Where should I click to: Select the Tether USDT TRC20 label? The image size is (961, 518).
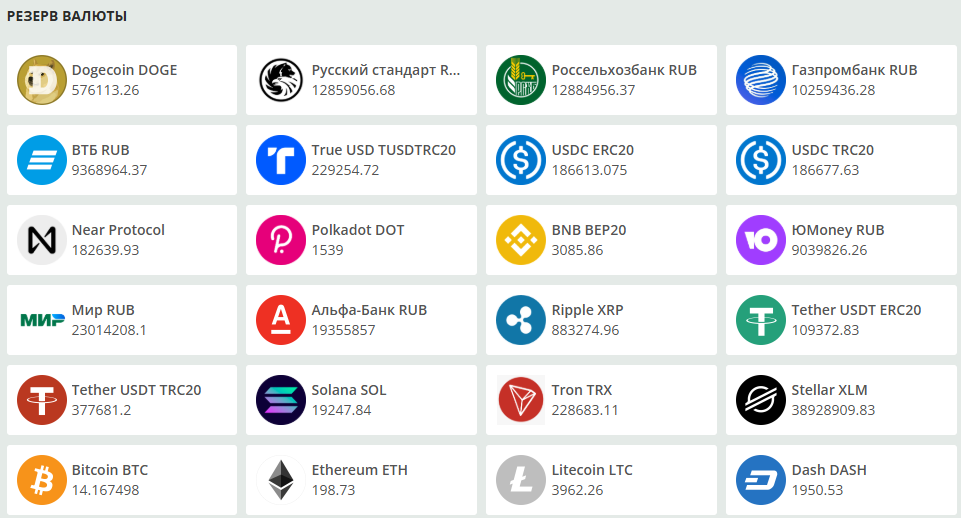pyautogui.click(x=136, y=390)
